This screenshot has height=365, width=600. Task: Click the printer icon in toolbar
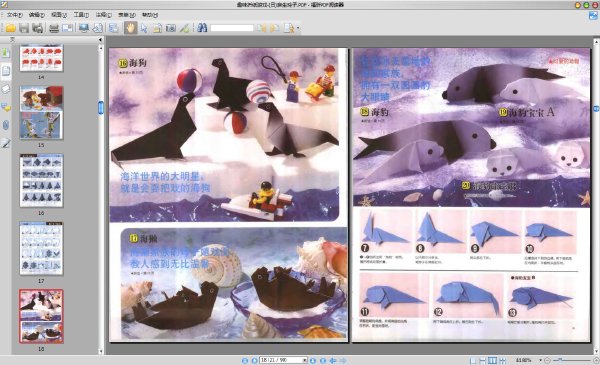tap(54, 28)
